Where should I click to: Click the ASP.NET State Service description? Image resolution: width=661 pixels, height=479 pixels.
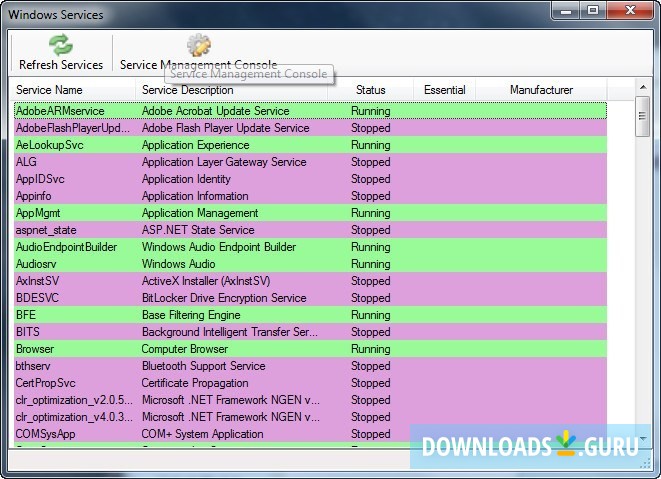tap(198, 230)
